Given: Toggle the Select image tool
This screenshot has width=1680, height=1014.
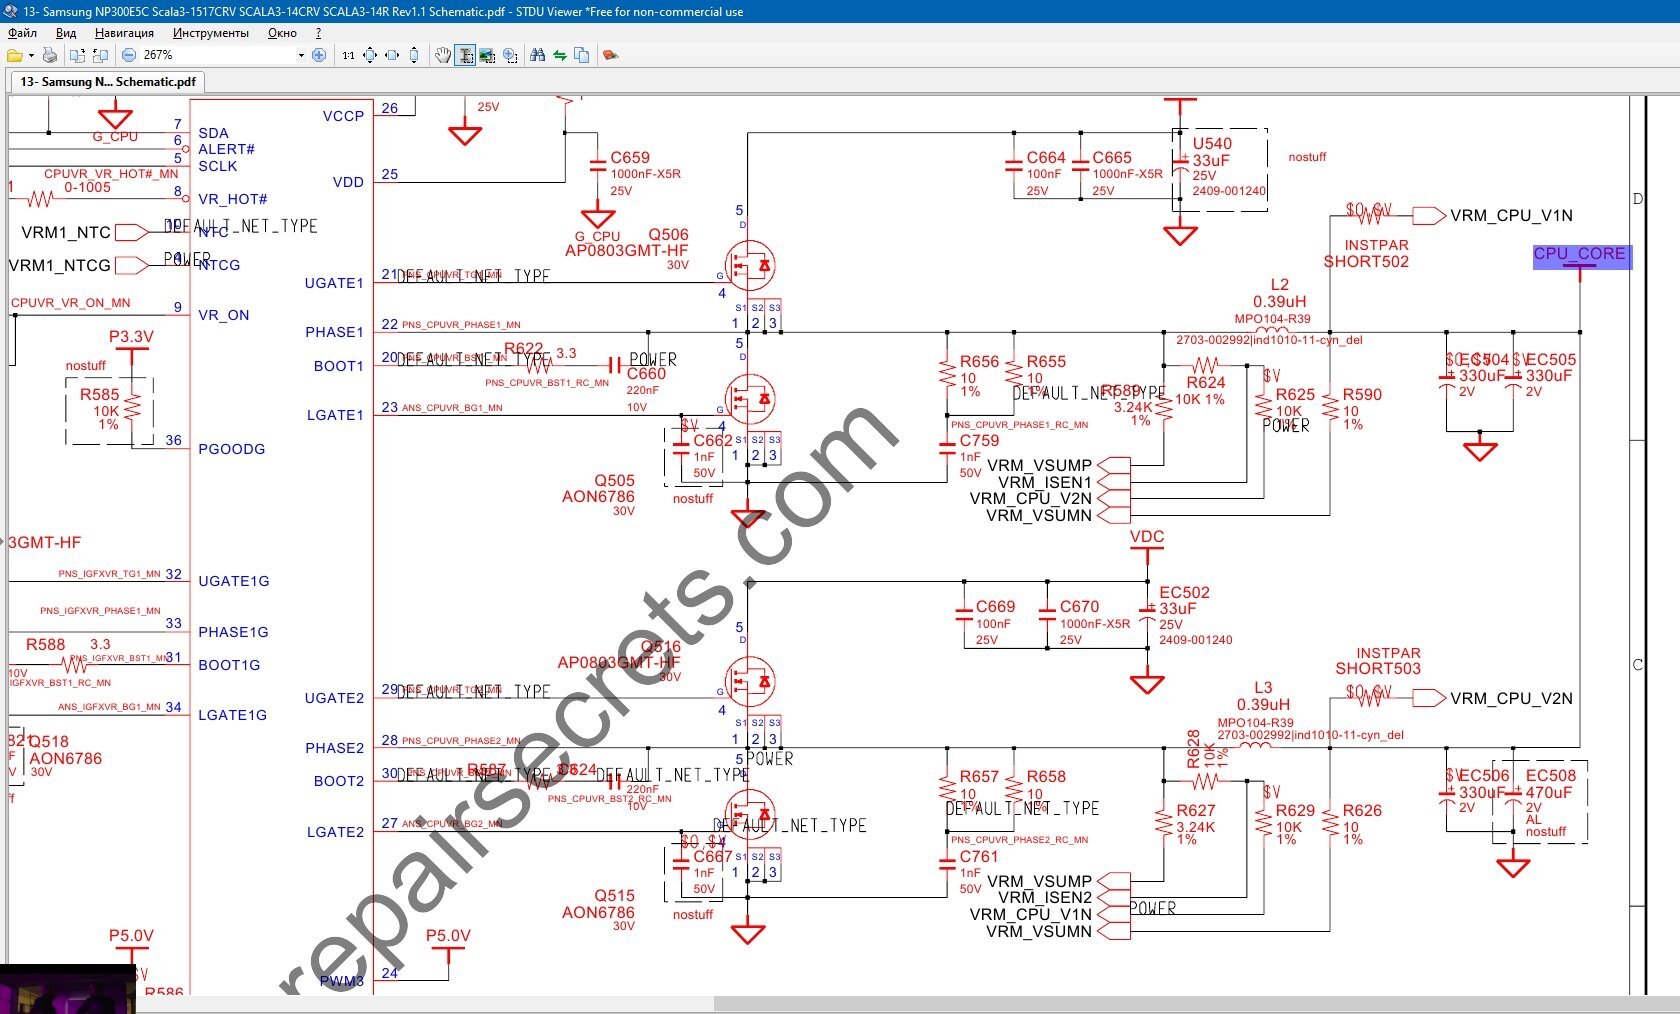Looking at the screenshot, I should pos(487,55).
